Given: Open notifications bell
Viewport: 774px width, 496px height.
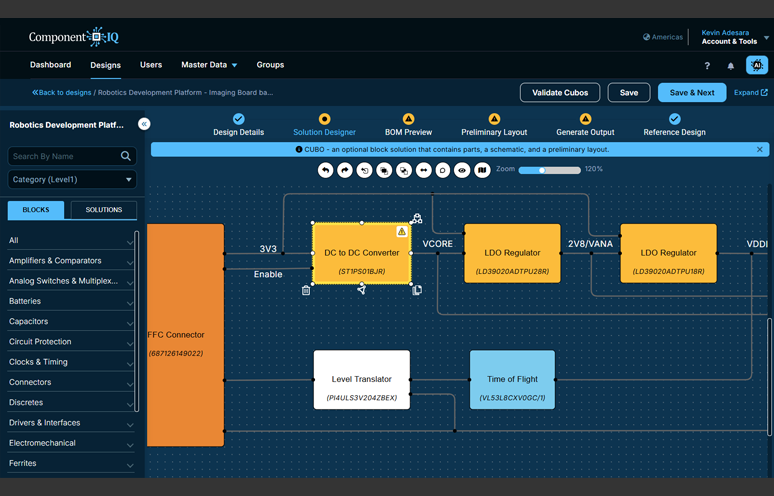Looking at the screenshot, I should pos(731,66).
